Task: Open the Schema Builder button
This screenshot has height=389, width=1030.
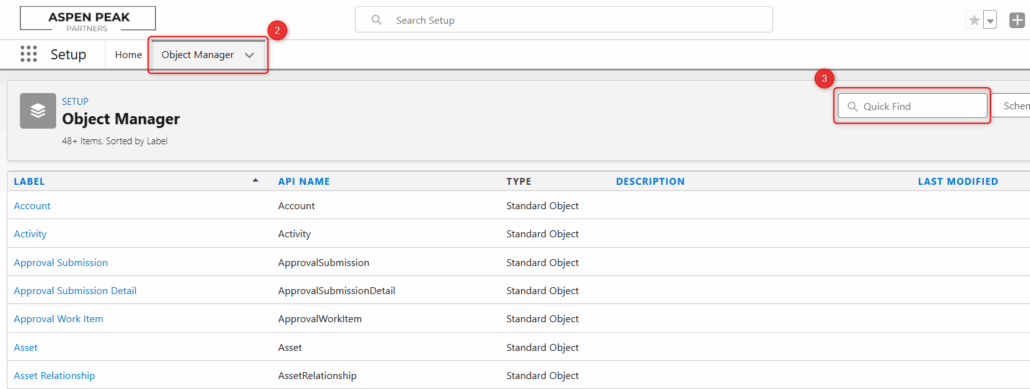Action: click(1010, 106)
